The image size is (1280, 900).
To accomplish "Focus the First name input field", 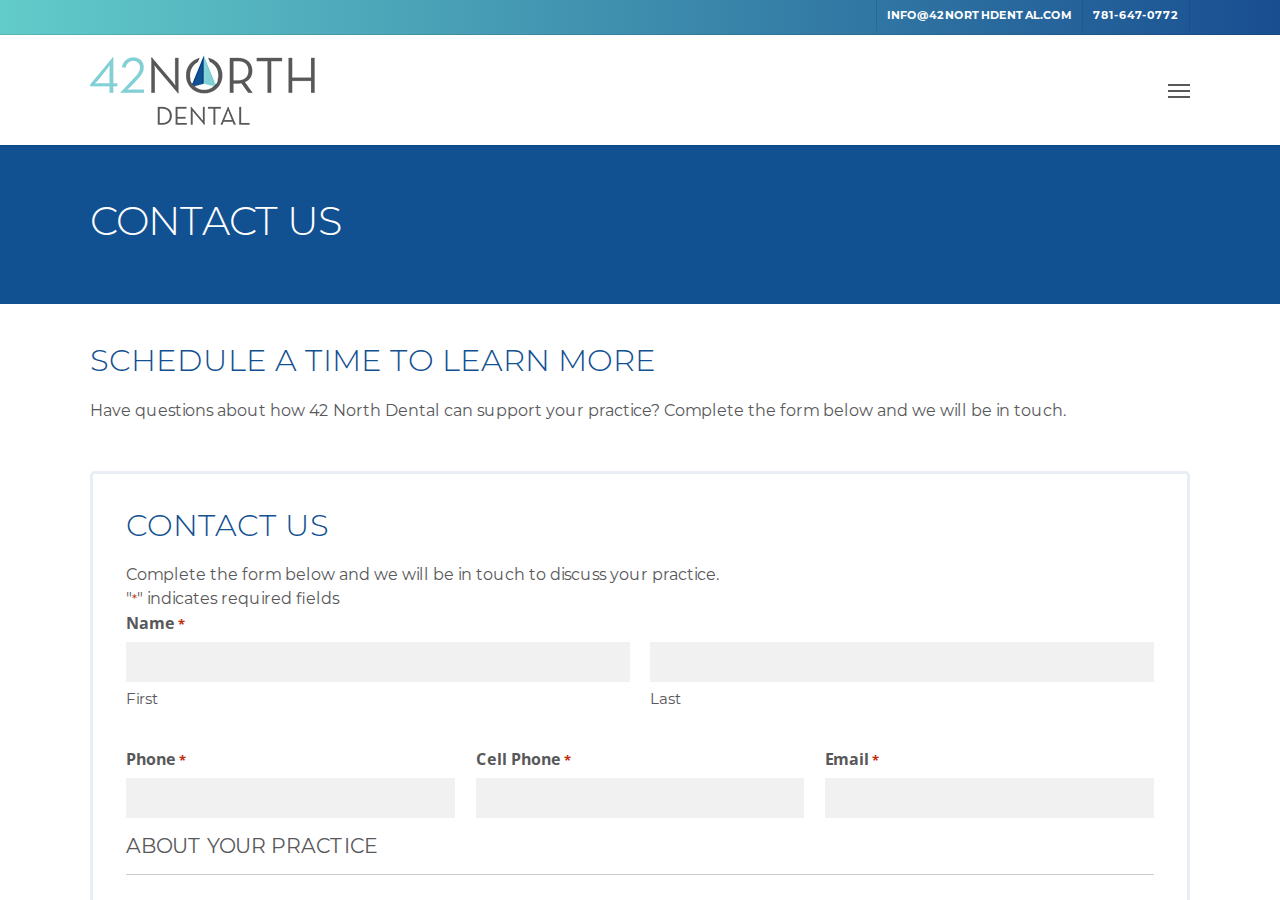I will coord(378,662).
